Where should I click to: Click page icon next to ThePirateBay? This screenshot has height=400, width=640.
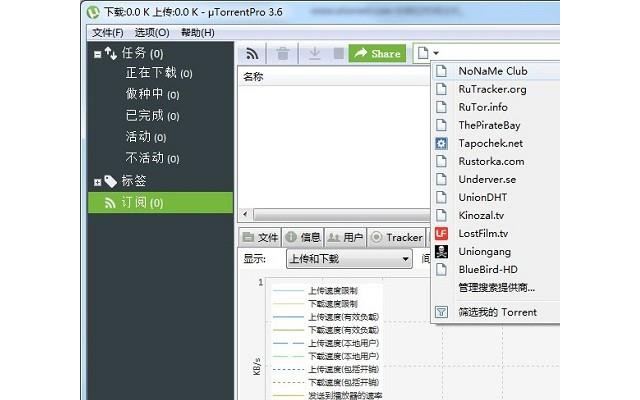pyautogui.click(x=441, y=125)
